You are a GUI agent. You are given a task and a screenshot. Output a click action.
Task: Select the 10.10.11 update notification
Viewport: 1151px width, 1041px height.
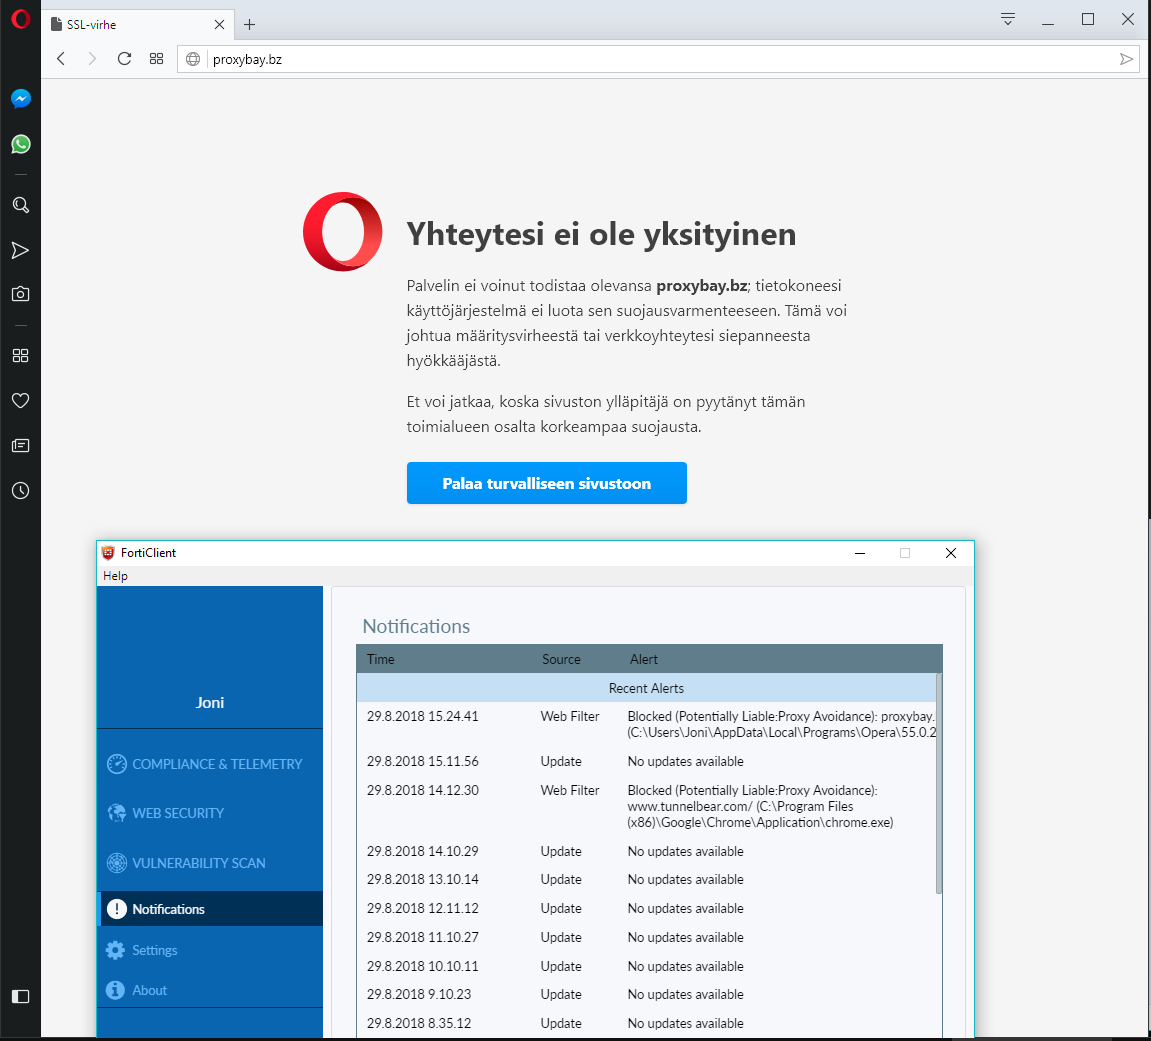(647, 966)
